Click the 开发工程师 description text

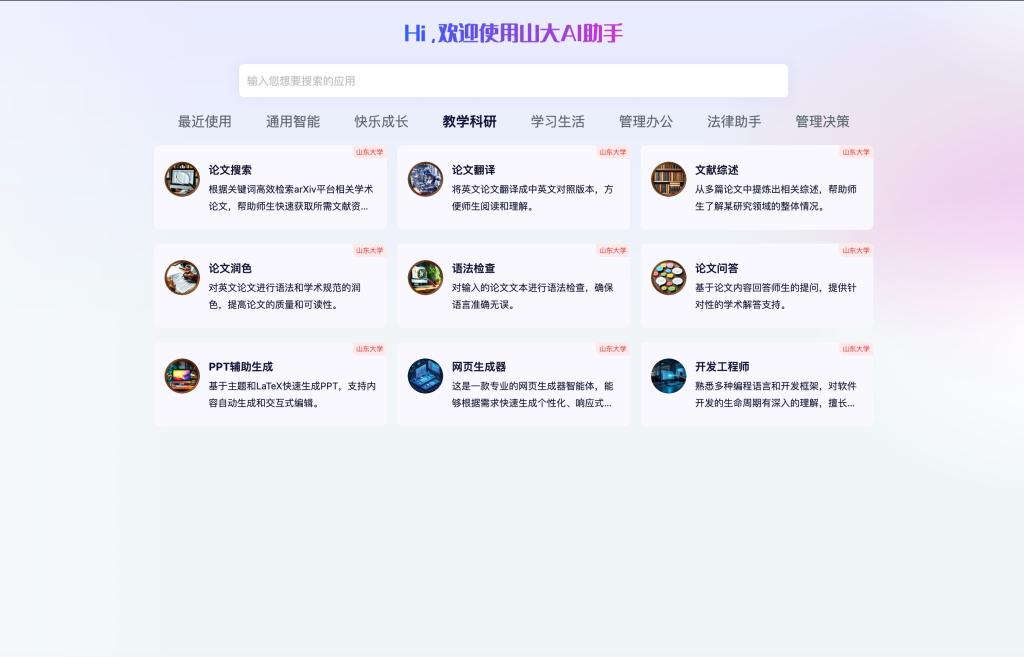[776, 394]
